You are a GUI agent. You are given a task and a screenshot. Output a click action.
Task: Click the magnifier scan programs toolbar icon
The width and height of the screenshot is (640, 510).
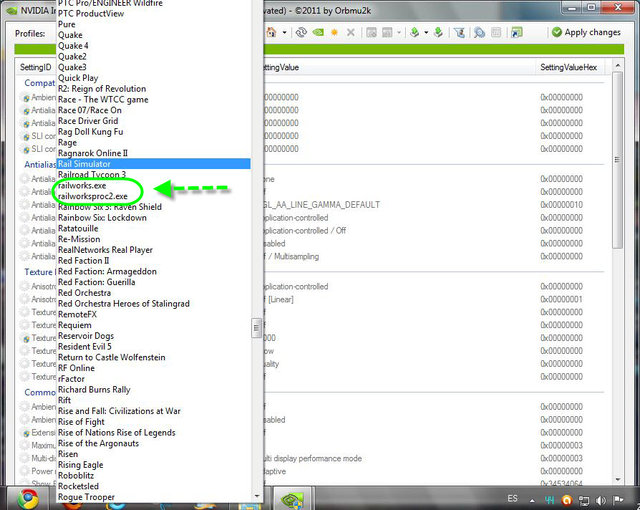point(480,32)
